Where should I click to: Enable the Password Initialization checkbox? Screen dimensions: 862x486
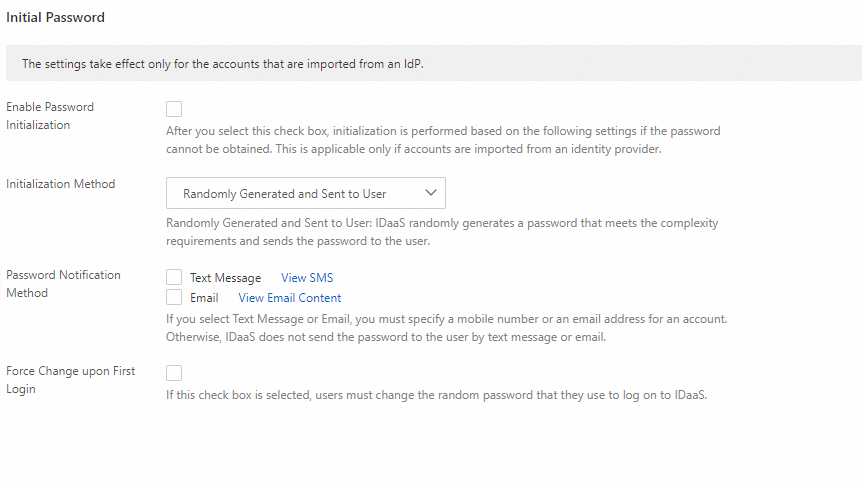[x=174, y=108]
